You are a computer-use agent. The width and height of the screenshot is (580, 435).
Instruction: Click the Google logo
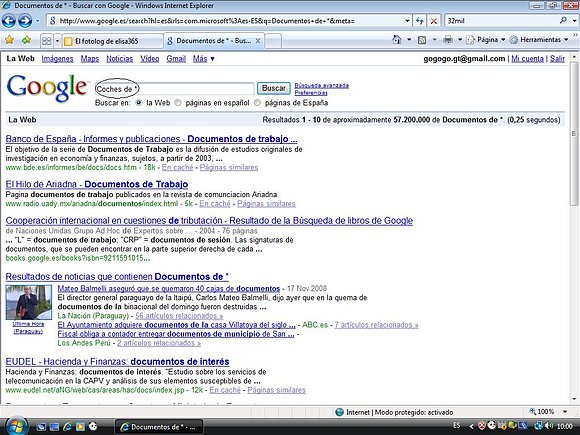click(47, 88)
